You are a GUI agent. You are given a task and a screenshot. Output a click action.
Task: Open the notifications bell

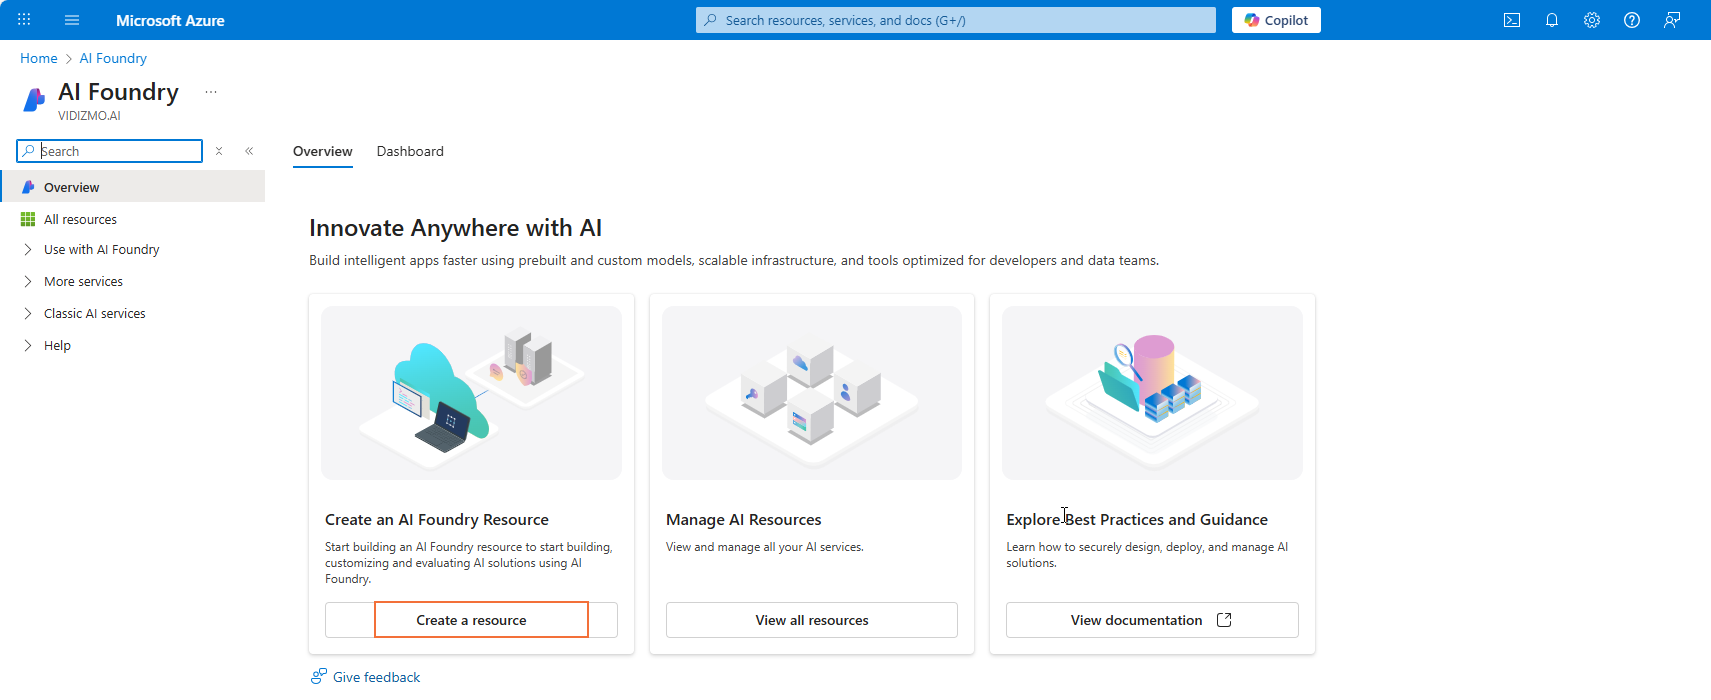pyautogui.click(x=1552, y=20)
